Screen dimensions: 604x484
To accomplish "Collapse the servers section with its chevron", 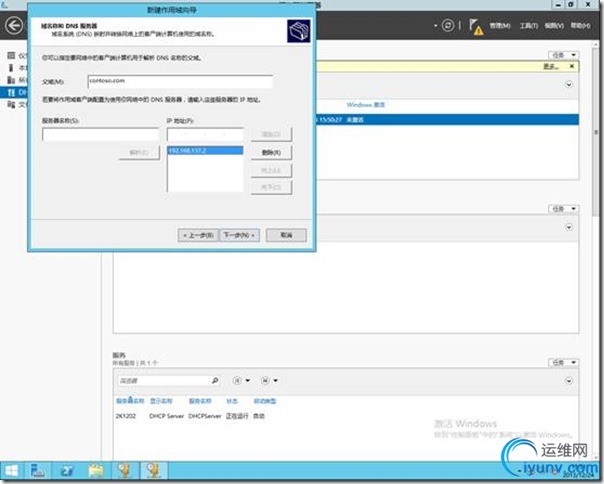I will click(x=569, y=84).
